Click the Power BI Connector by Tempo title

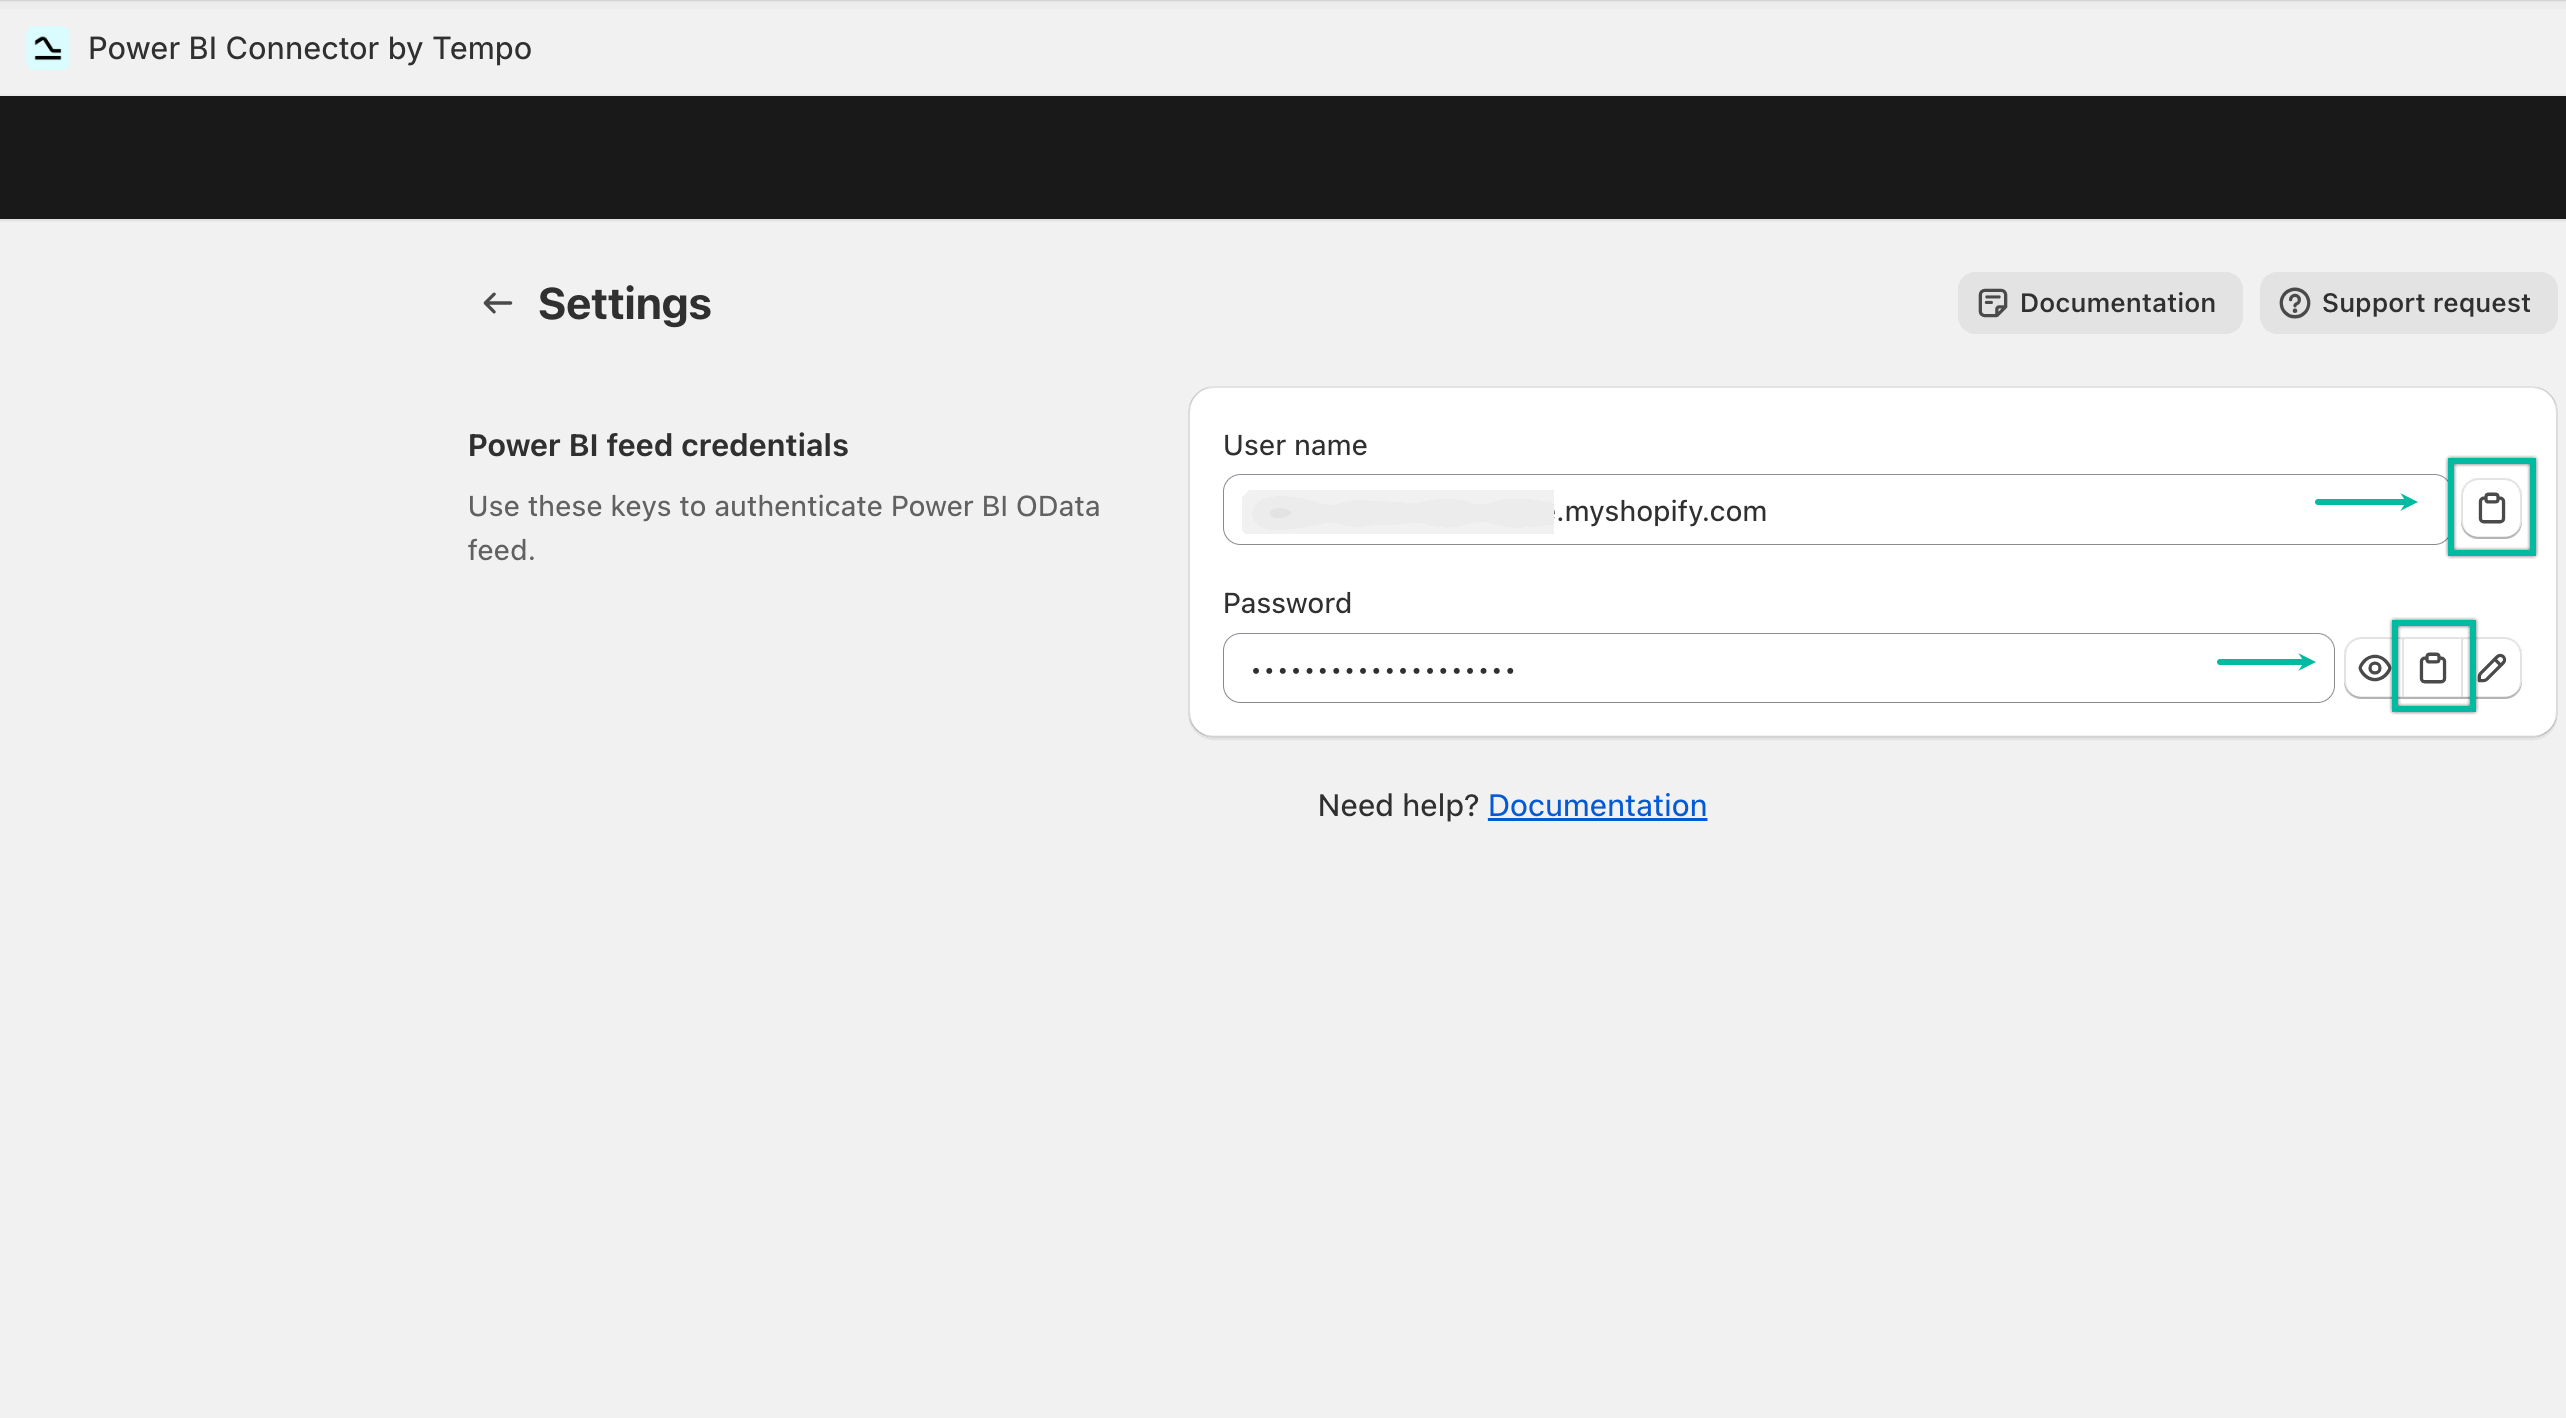click(309, 48)
